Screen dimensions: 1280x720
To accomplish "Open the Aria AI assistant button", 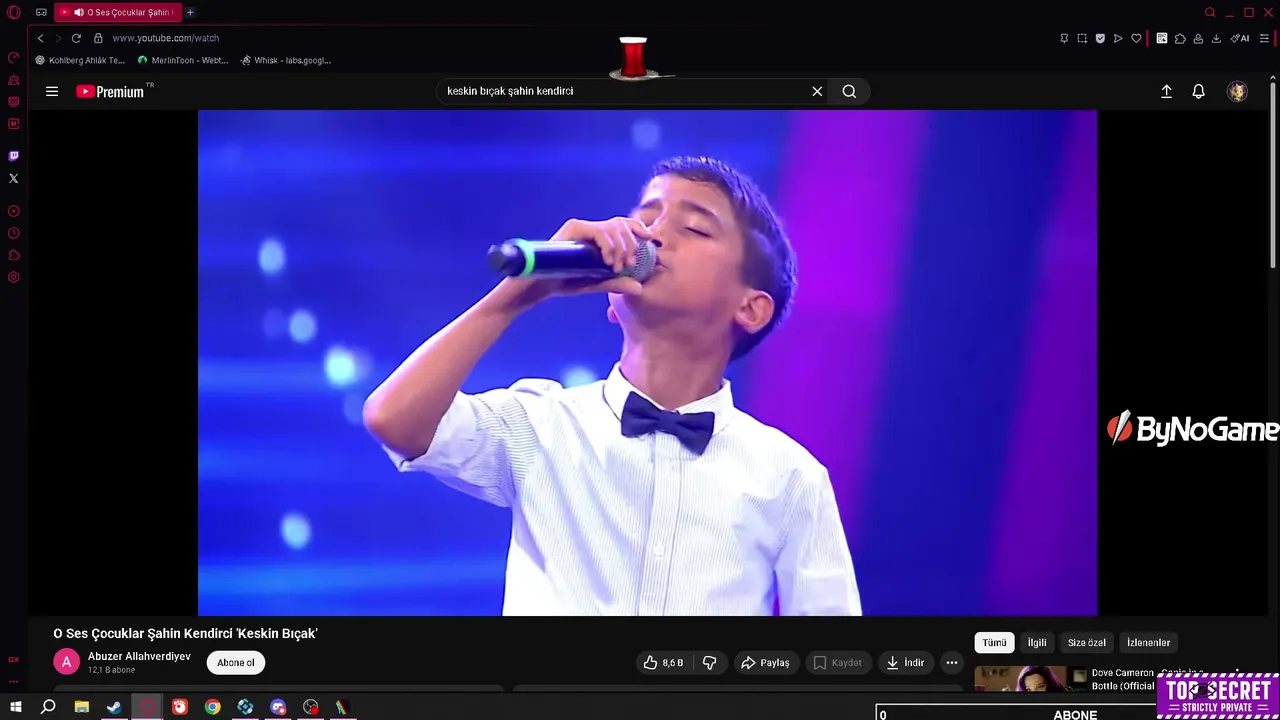I will [x=1240, y=38].
